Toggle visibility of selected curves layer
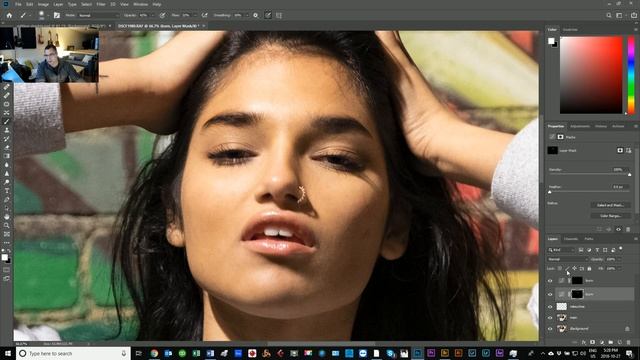The width and height of the screenshot is (640, 360). pos(550,294)
